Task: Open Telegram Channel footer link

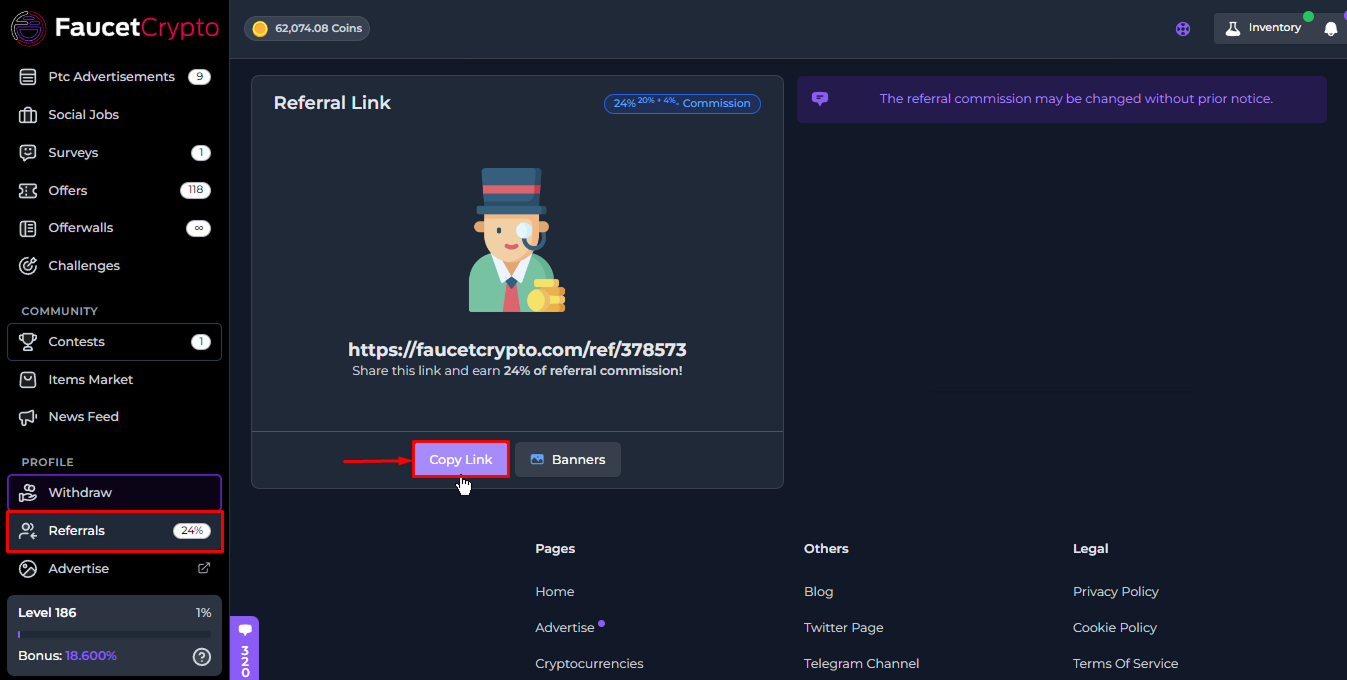Action: tap(861, 664)
